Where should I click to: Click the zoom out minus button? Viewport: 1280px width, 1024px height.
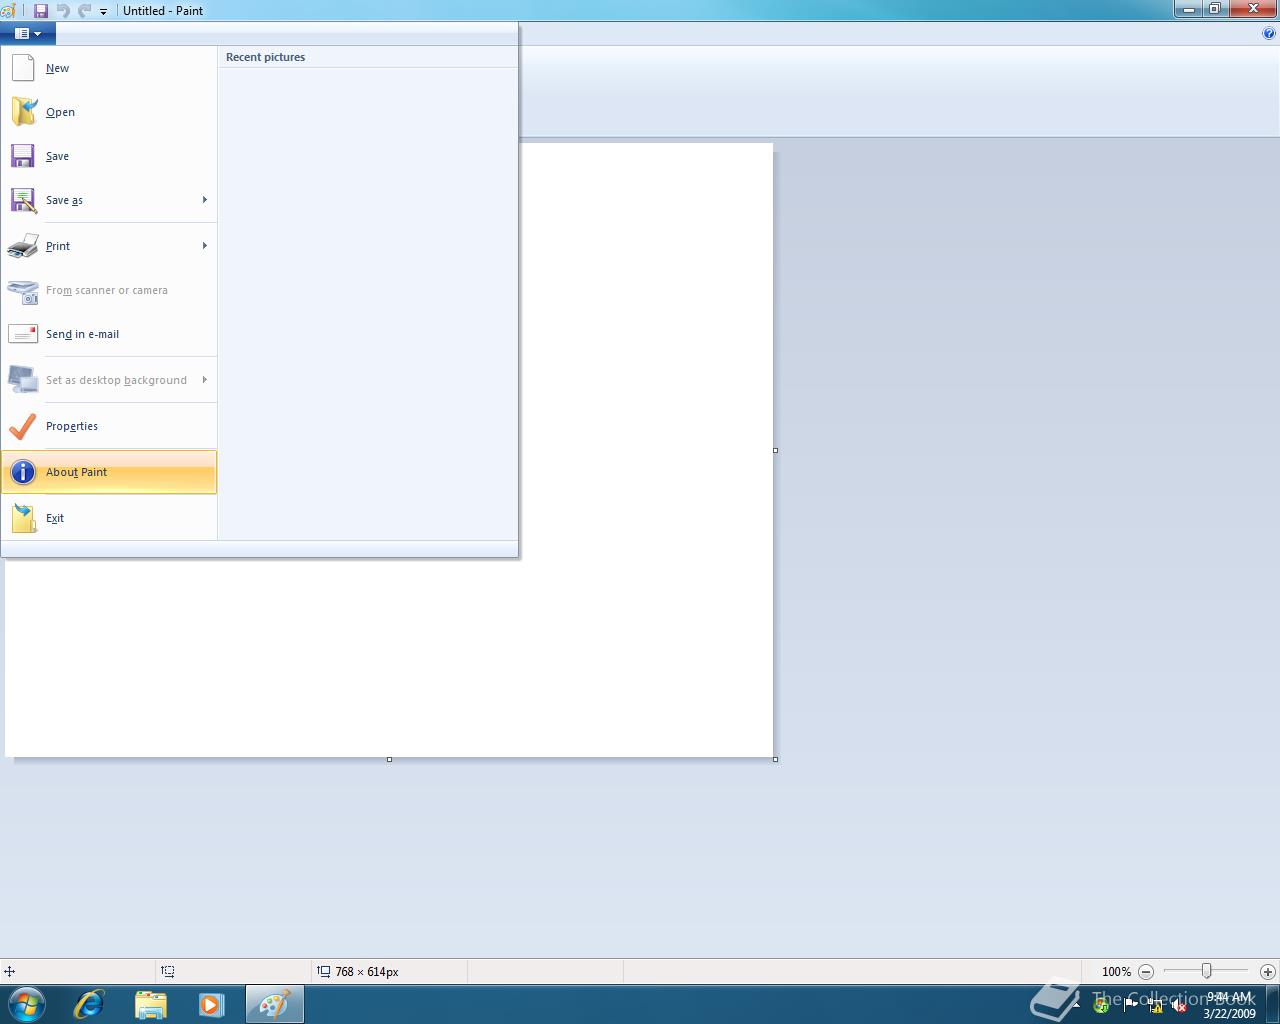coord(1146,971)
